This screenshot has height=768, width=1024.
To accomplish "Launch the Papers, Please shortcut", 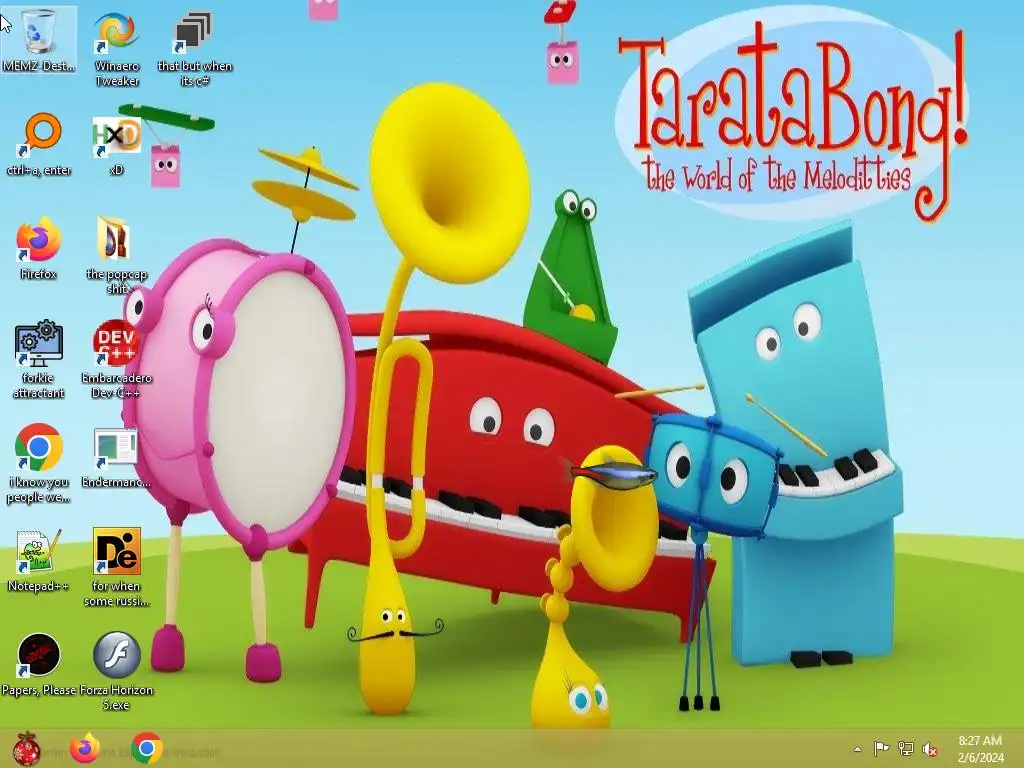I will tap(39, 664).
